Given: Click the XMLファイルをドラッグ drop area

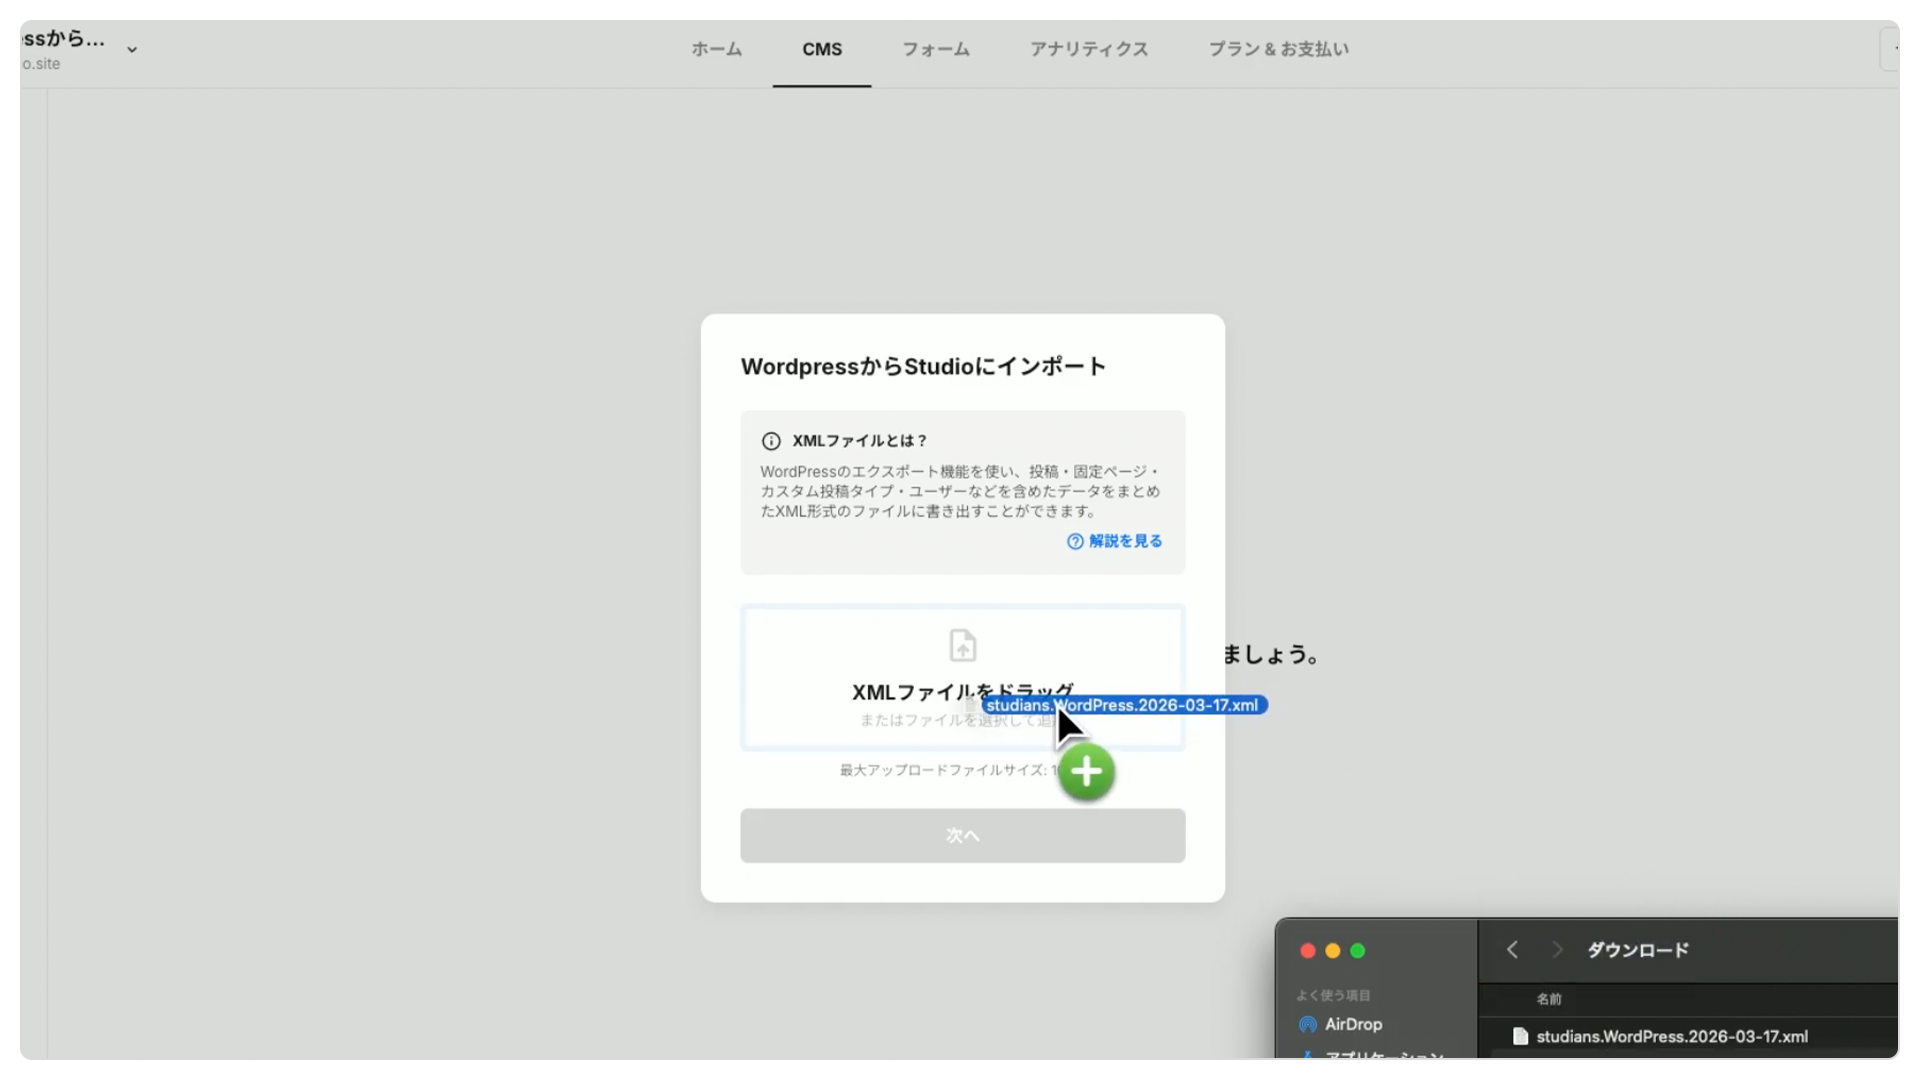Looking at the screenshot, I should pyautogui.click(x=963, y=678).
